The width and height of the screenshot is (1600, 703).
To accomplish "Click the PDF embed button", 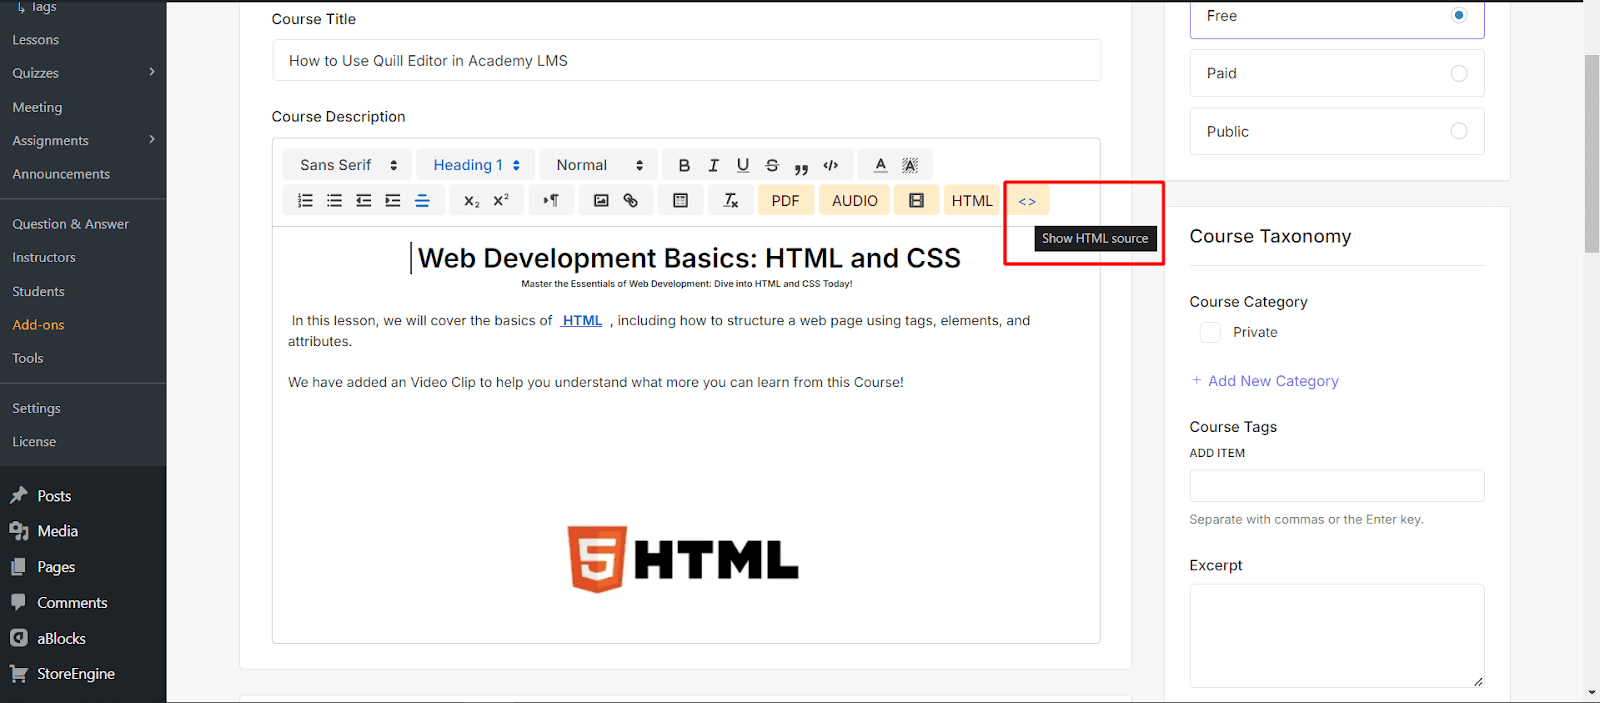I will (785, 201).
